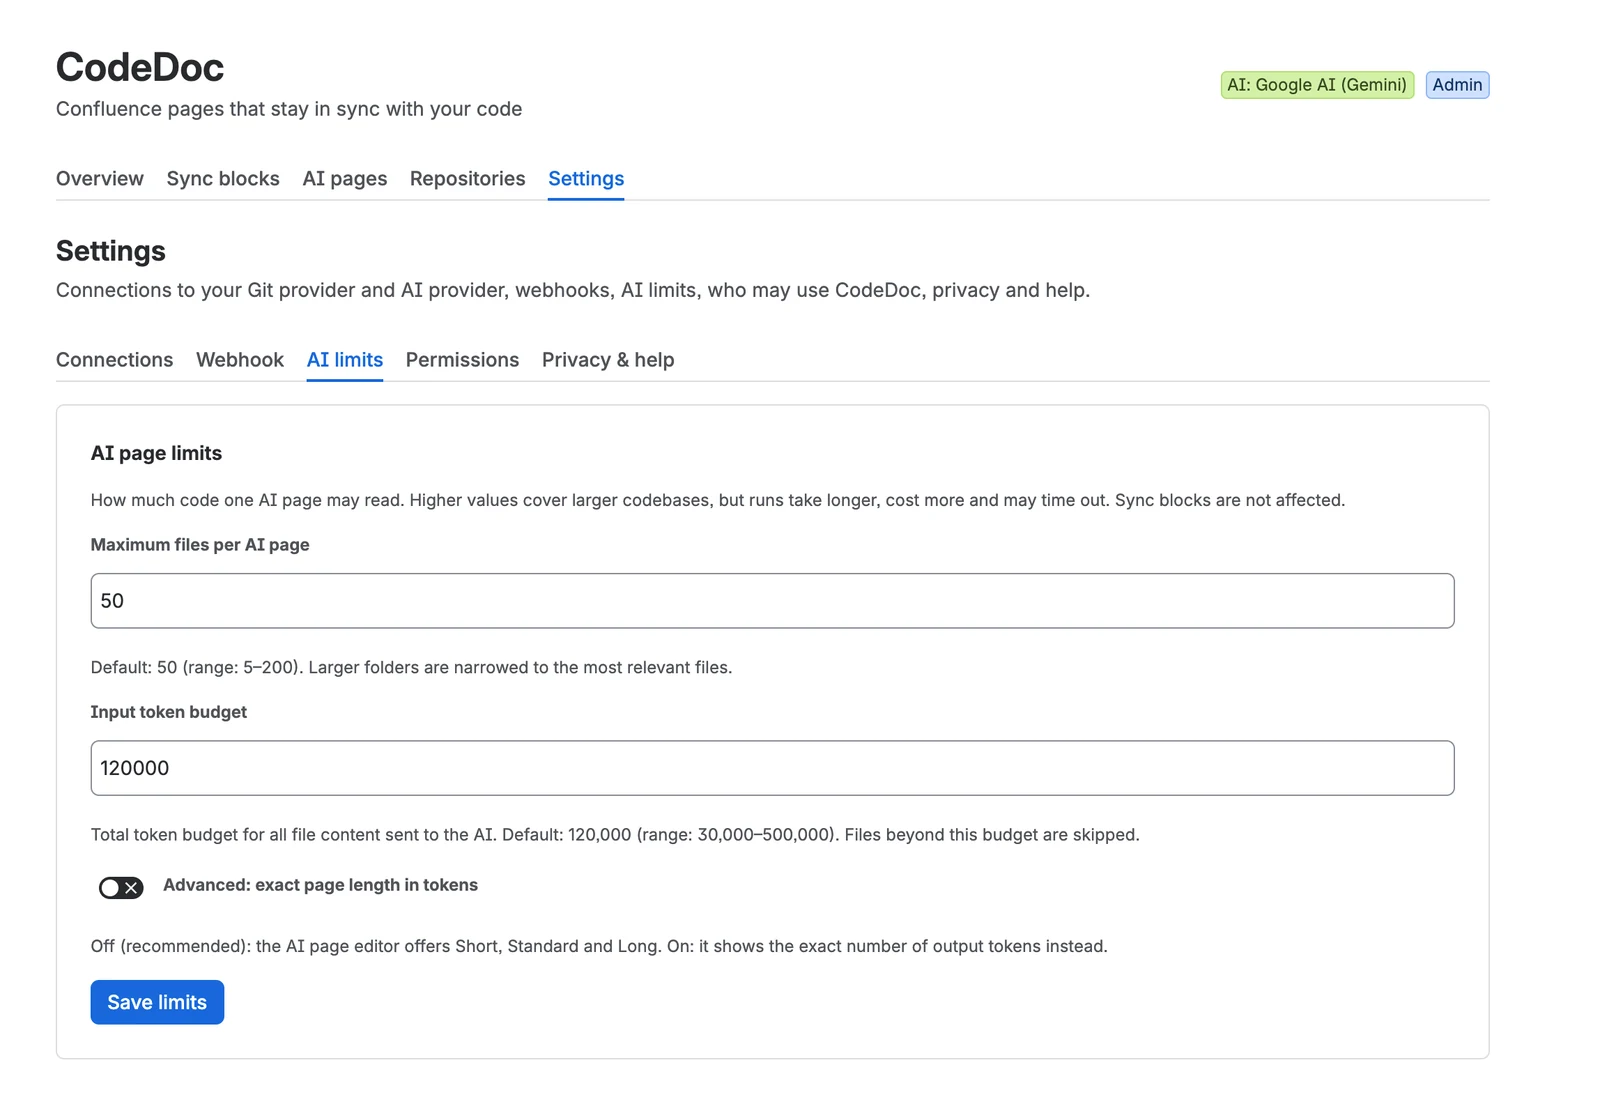Select the AI limits sub-tab
Viewport: 1600px width, 1104px height.
coord(345,360)
